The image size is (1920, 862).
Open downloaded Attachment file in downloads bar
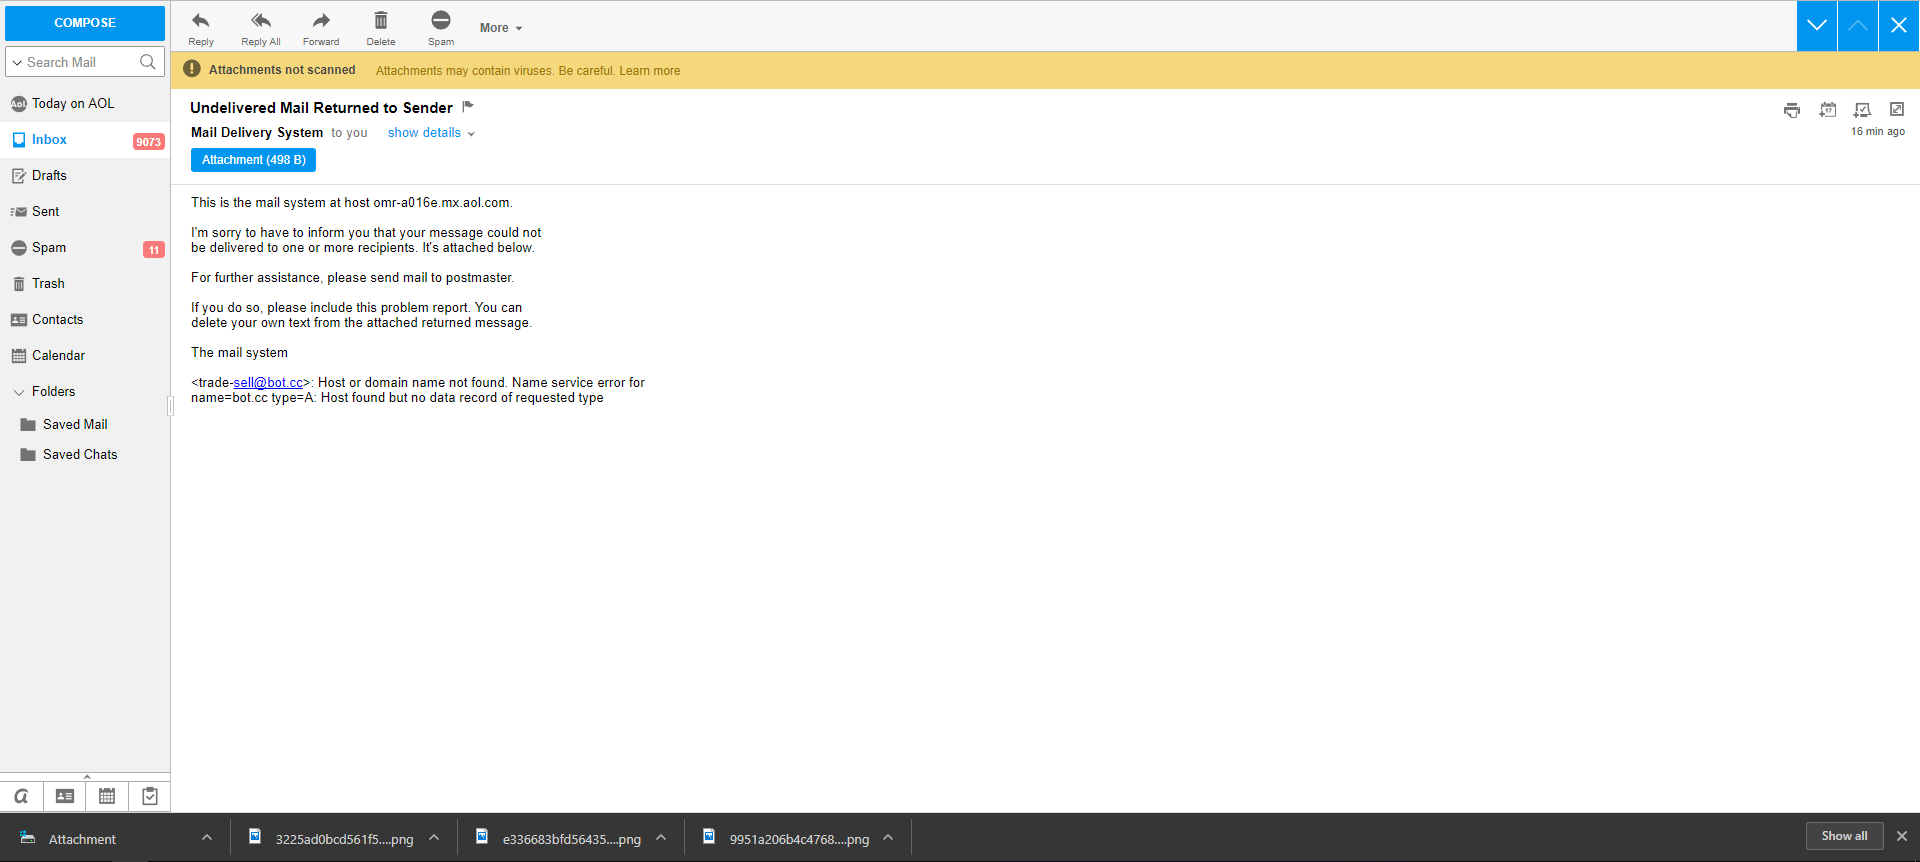(x=82, y=839)
